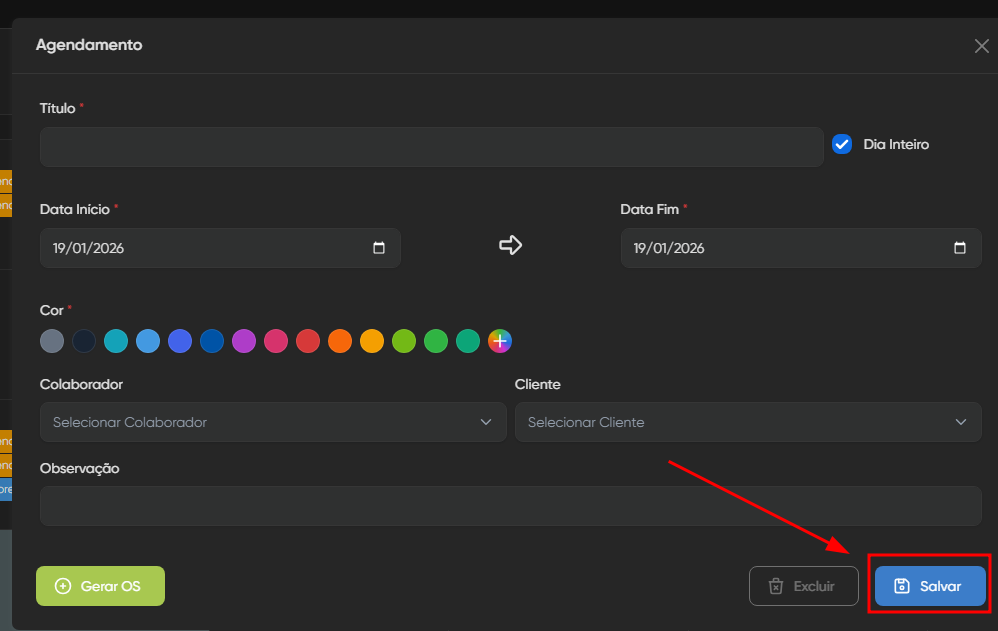Focus the Observação text field
998x631 pixels.
[x=510, y=506]
